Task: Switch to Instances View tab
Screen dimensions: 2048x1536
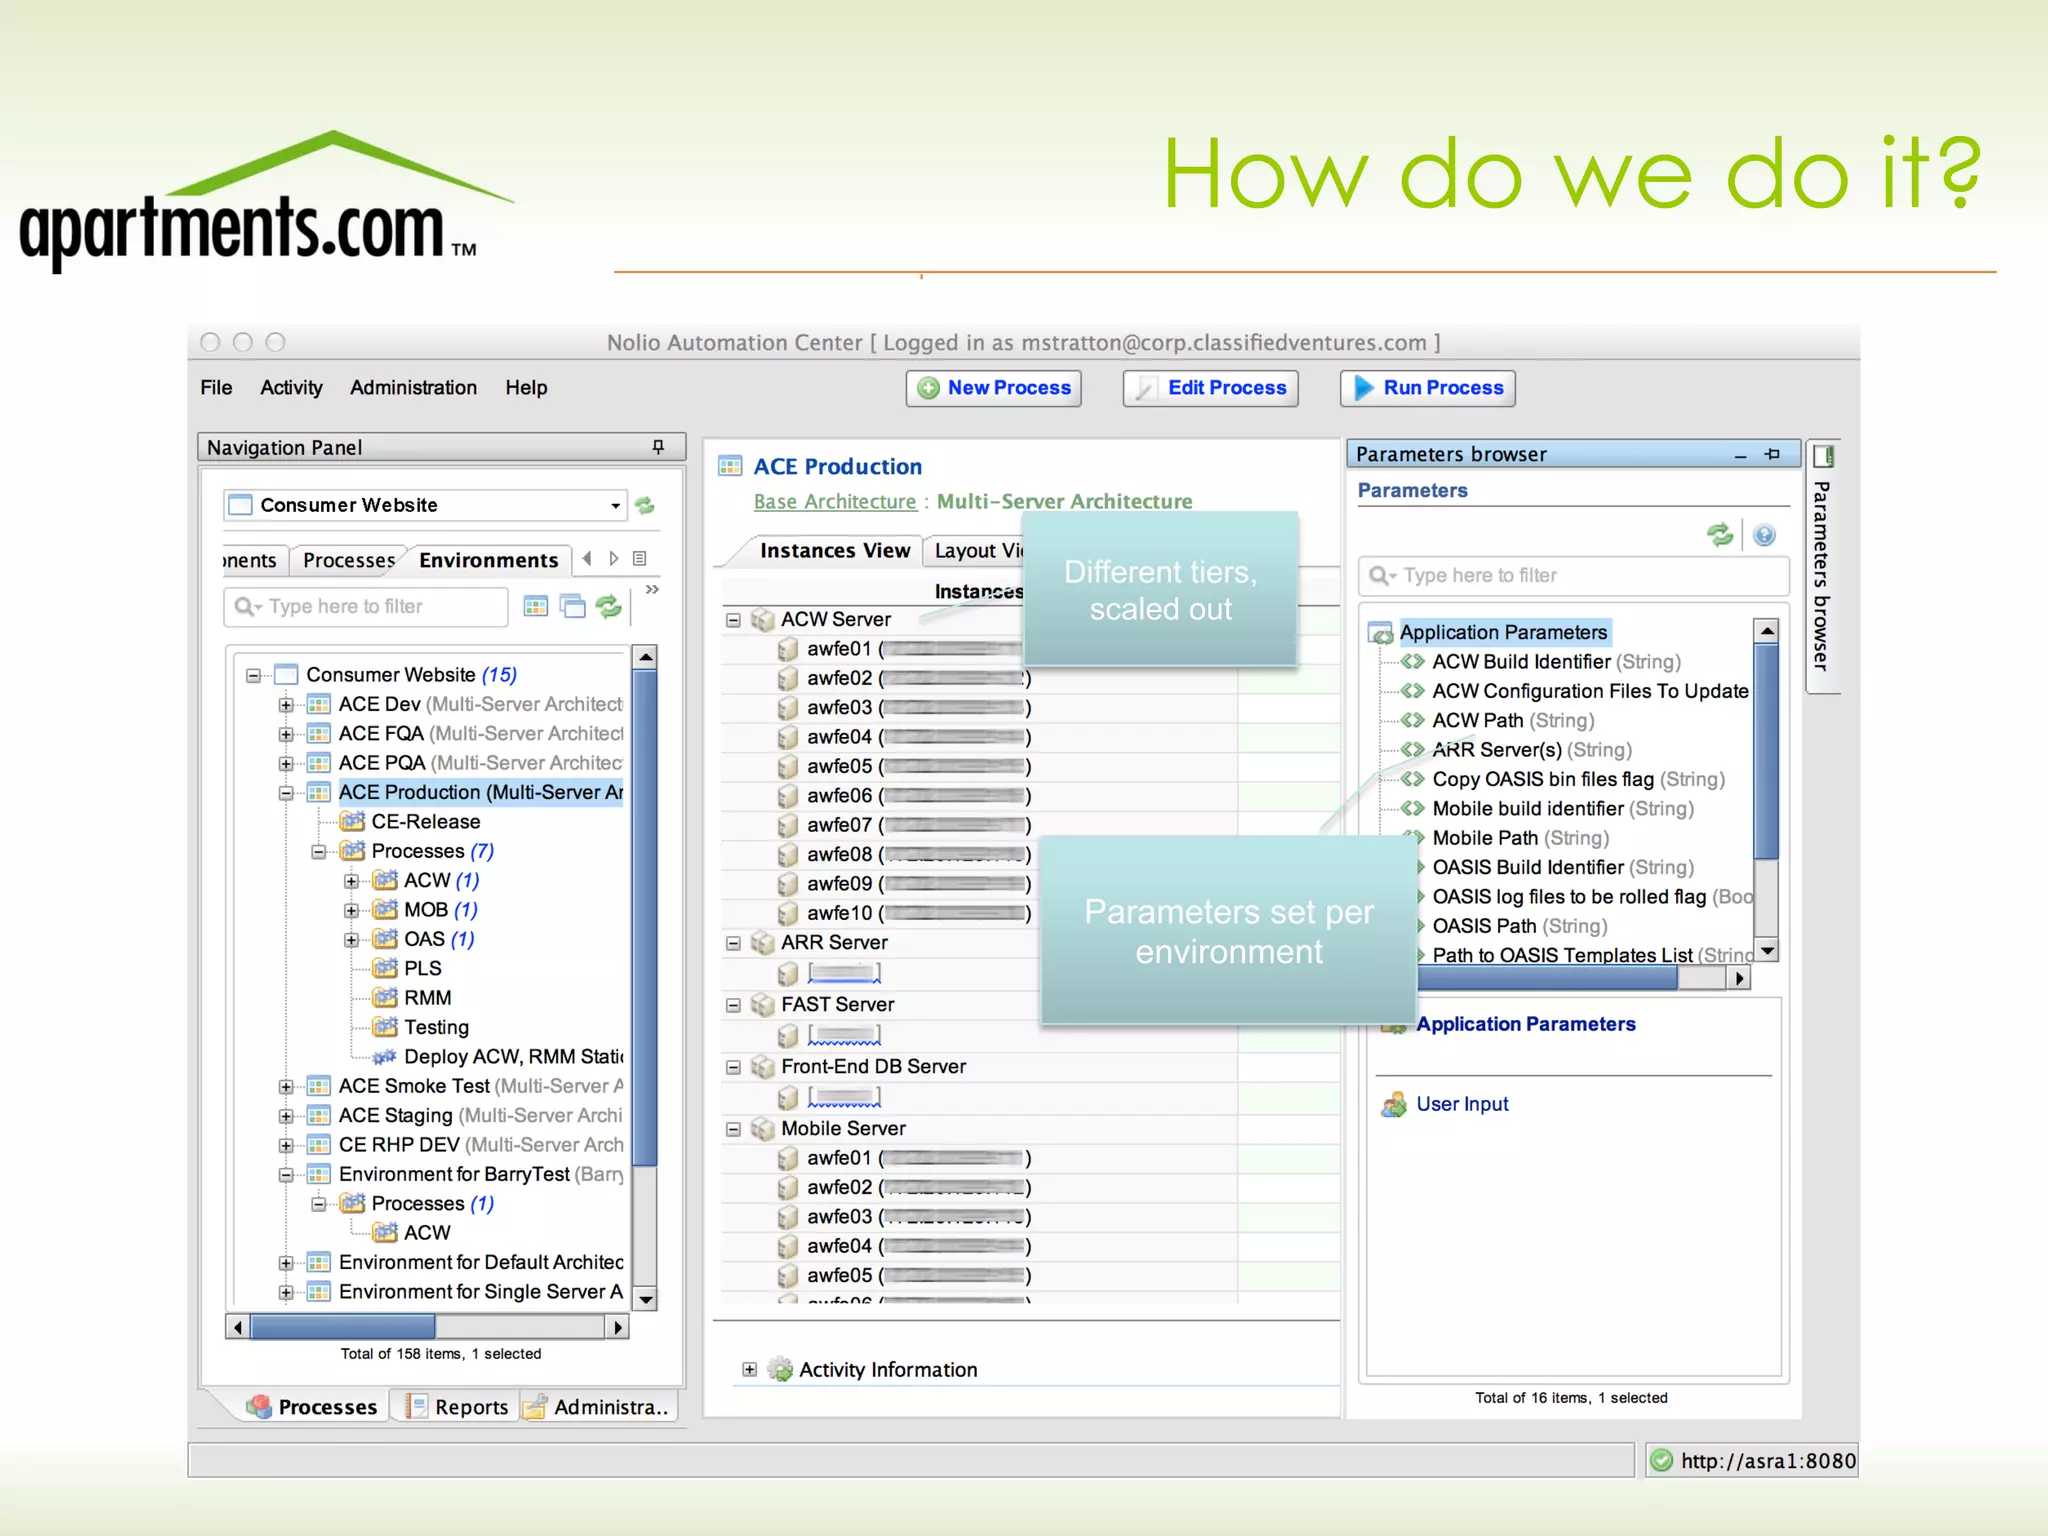Action: pos(834,551)
